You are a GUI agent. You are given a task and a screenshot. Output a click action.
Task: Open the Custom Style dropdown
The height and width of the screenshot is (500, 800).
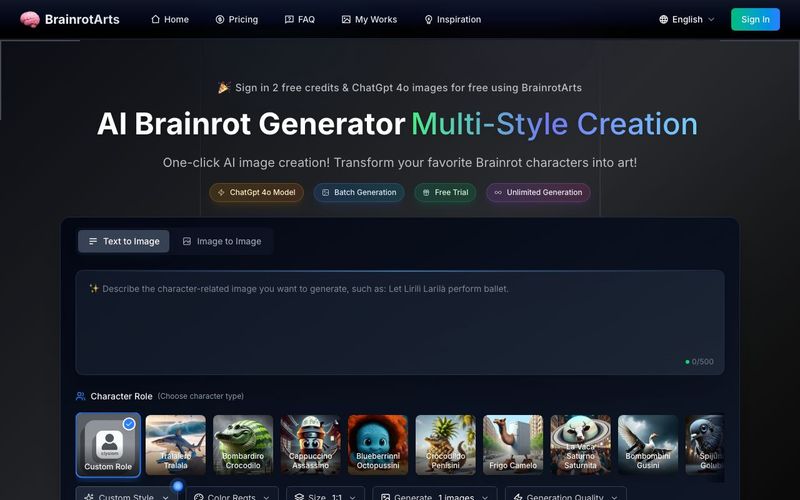127,494
